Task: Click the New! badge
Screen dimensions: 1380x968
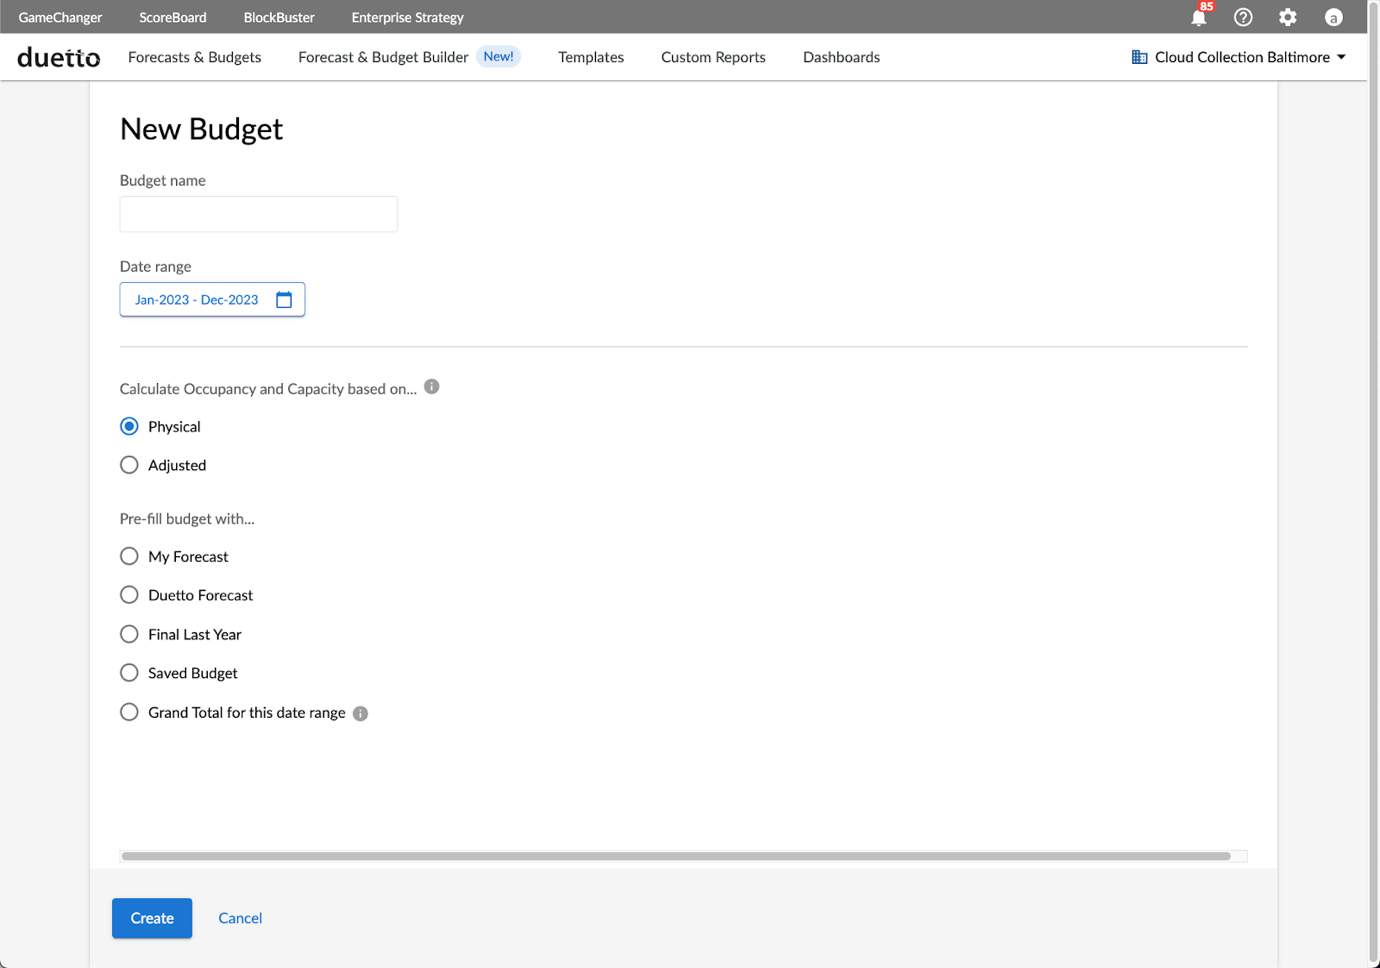Action: pyautogui.click(x=498, y=57)
